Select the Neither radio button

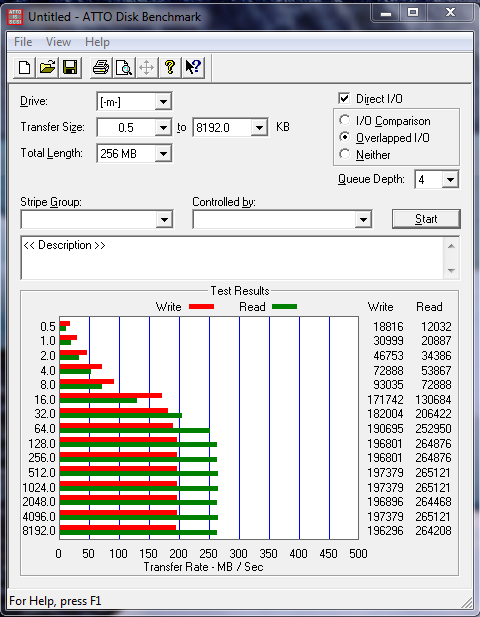pos(344,154)
